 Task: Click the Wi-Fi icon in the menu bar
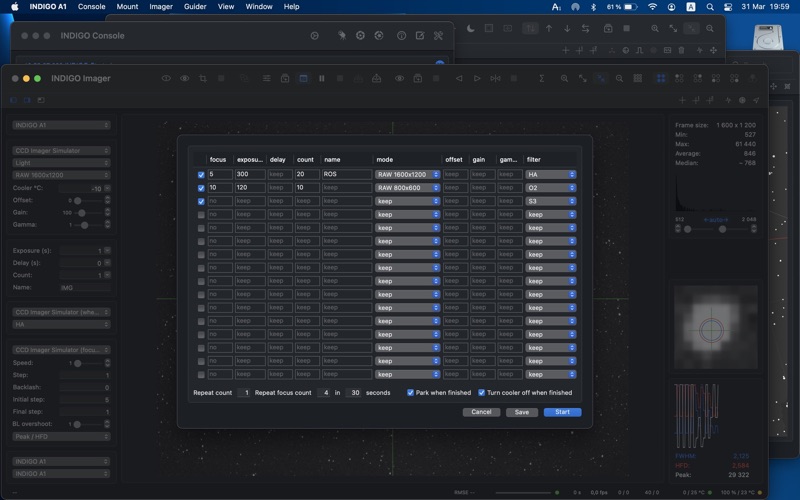pyautogui.click(x=653, y=7)
